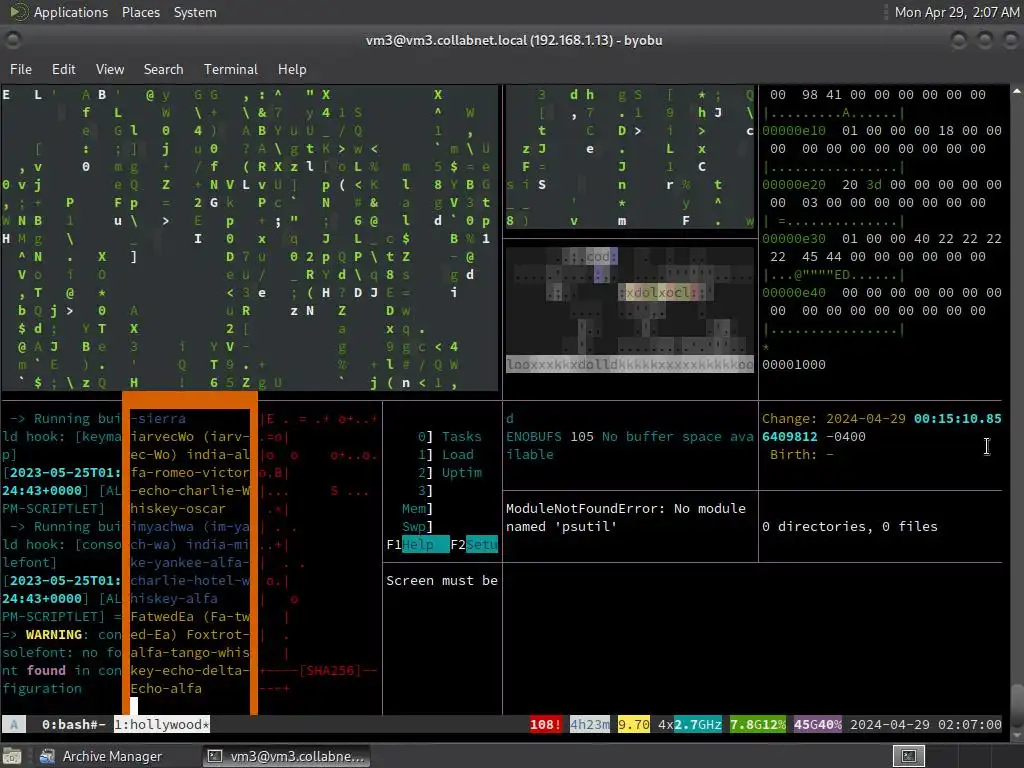Click the 00000e30 hexdump offset
This screenshot has width=1024, height=768.
[793, 238]
